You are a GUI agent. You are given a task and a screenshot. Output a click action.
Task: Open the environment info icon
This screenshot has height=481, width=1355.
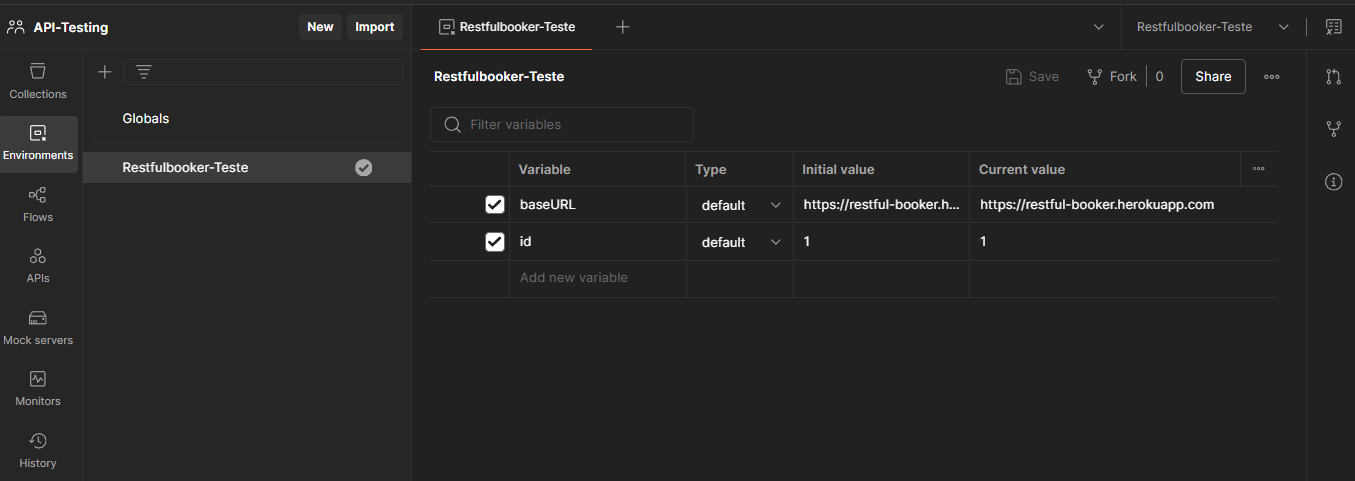click(x=1333, y=182)
